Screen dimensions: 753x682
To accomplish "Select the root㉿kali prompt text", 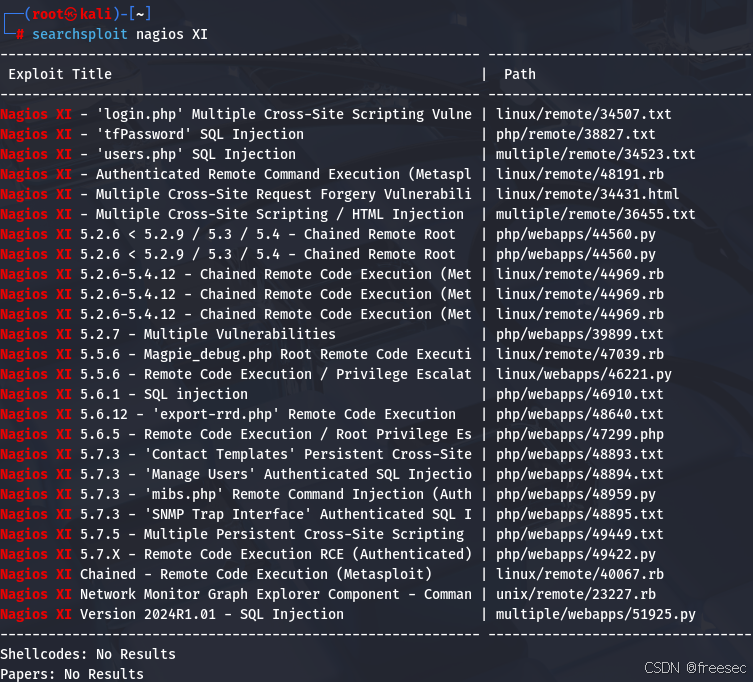I will [72, 14].
